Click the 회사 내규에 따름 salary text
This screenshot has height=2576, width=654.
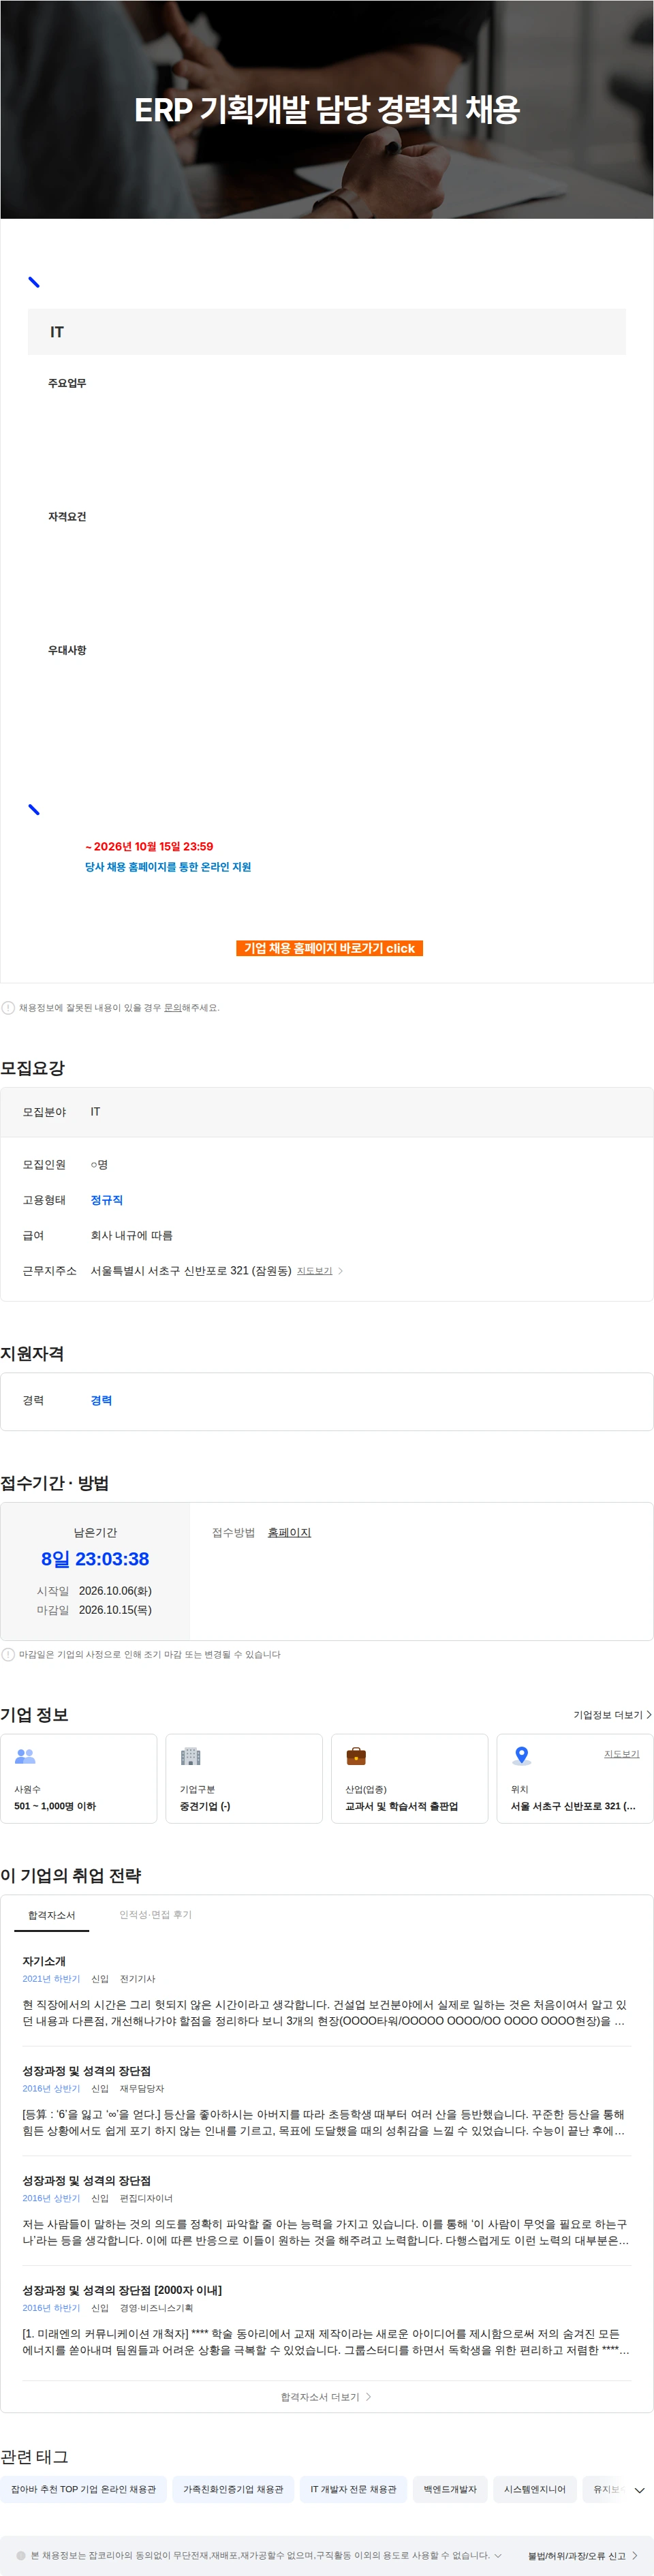coord(131,1236)
